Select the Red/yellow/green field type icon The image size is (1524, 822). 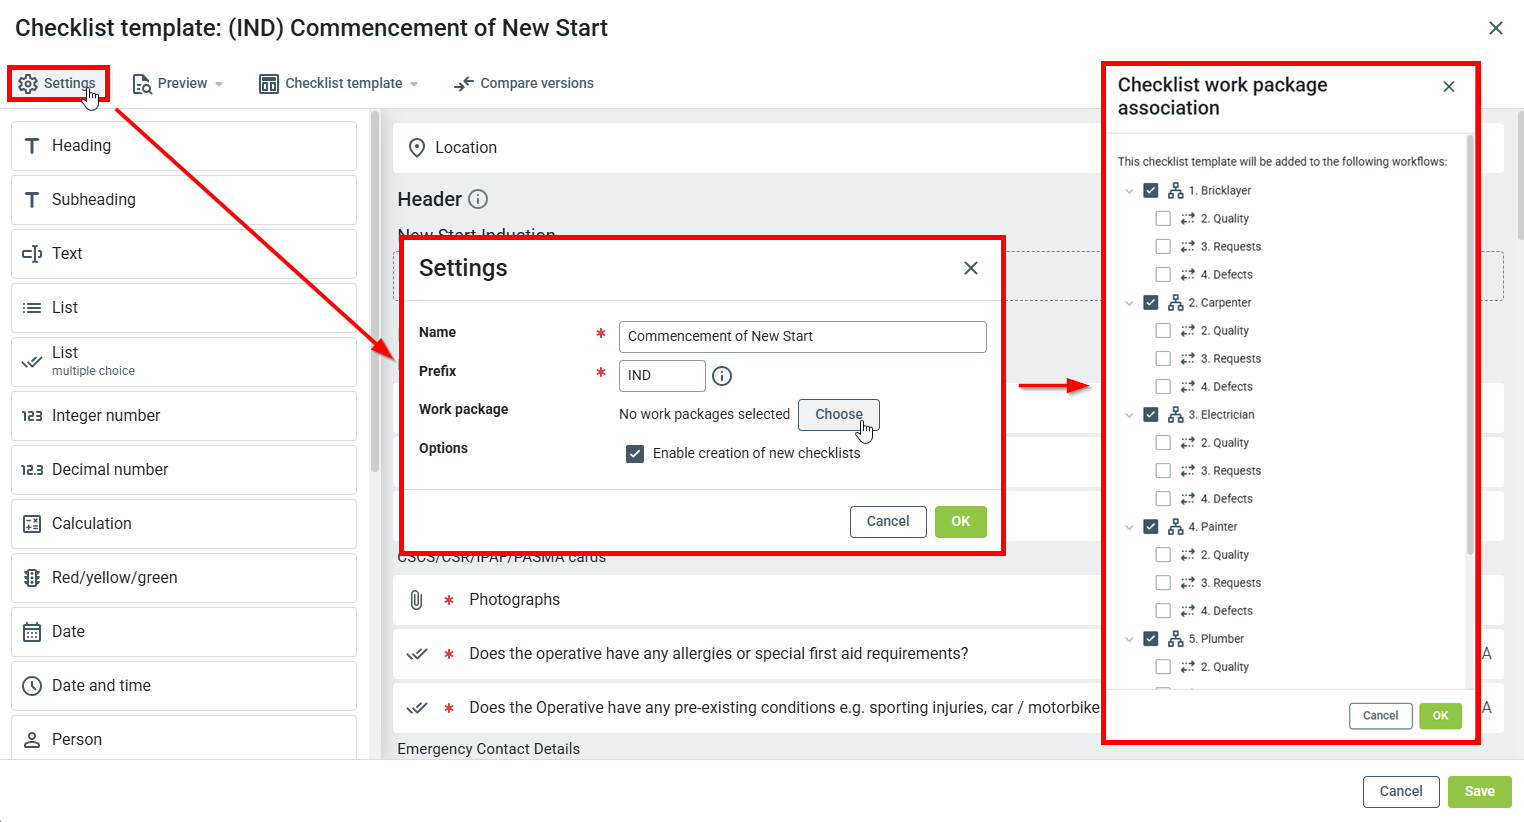coord(32,578)
